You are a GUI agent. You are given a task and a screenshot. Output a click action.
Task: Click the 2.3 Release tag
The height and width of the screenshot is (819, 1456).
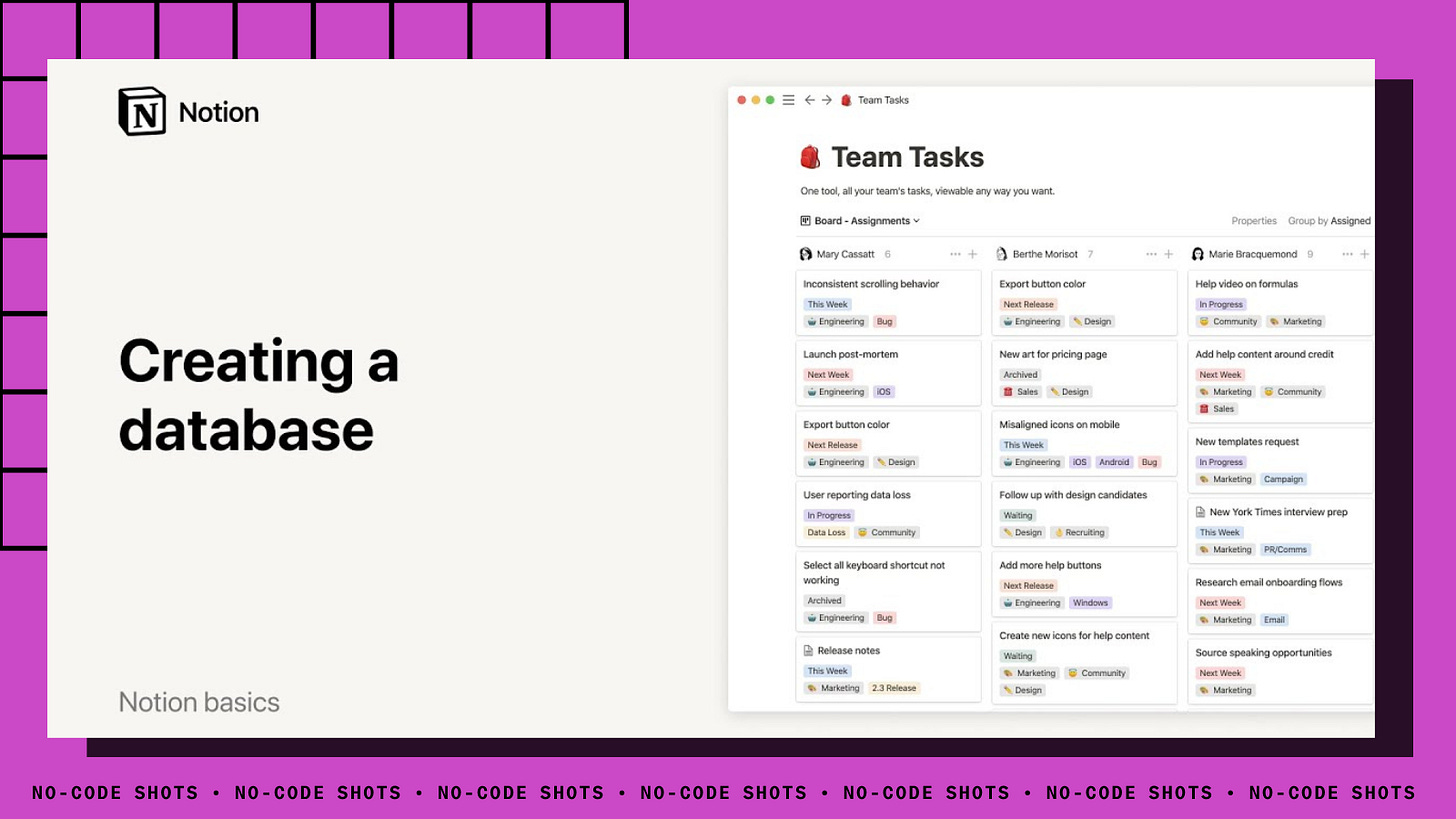[893, 688]
